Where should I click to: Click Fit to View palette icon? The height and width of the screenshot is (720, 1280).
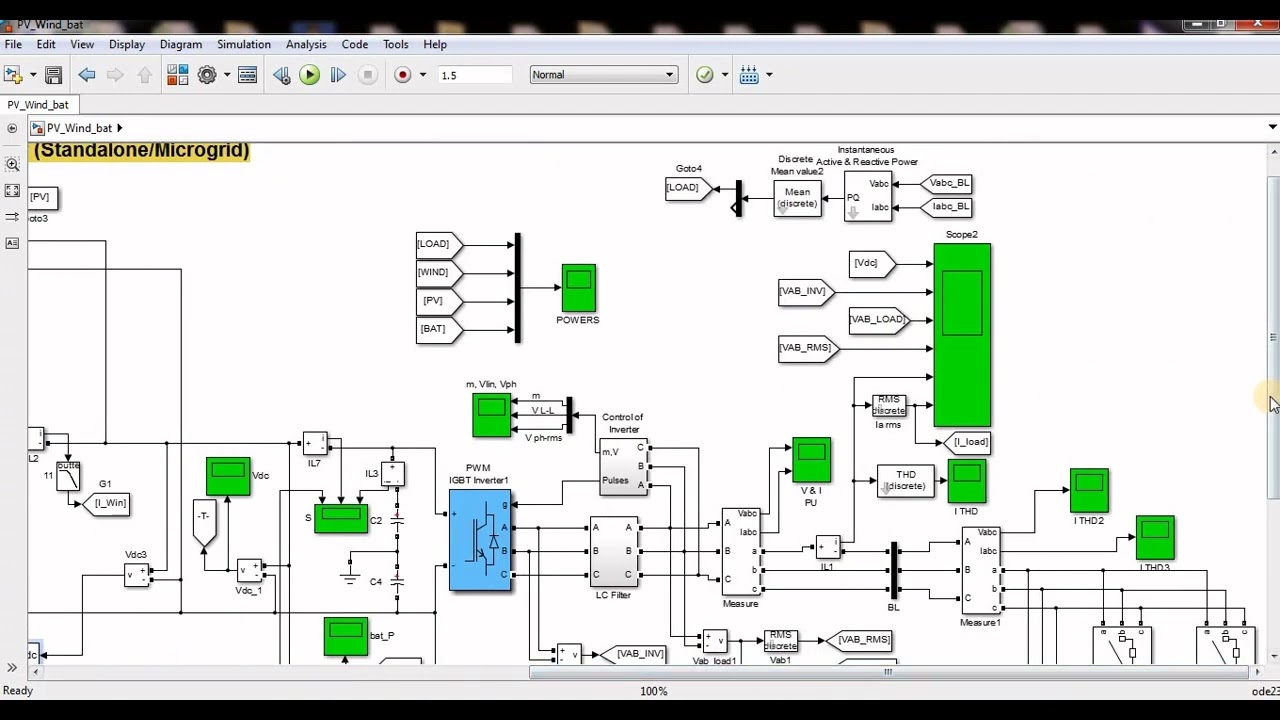pyautogui.click(x=12, y=190)
